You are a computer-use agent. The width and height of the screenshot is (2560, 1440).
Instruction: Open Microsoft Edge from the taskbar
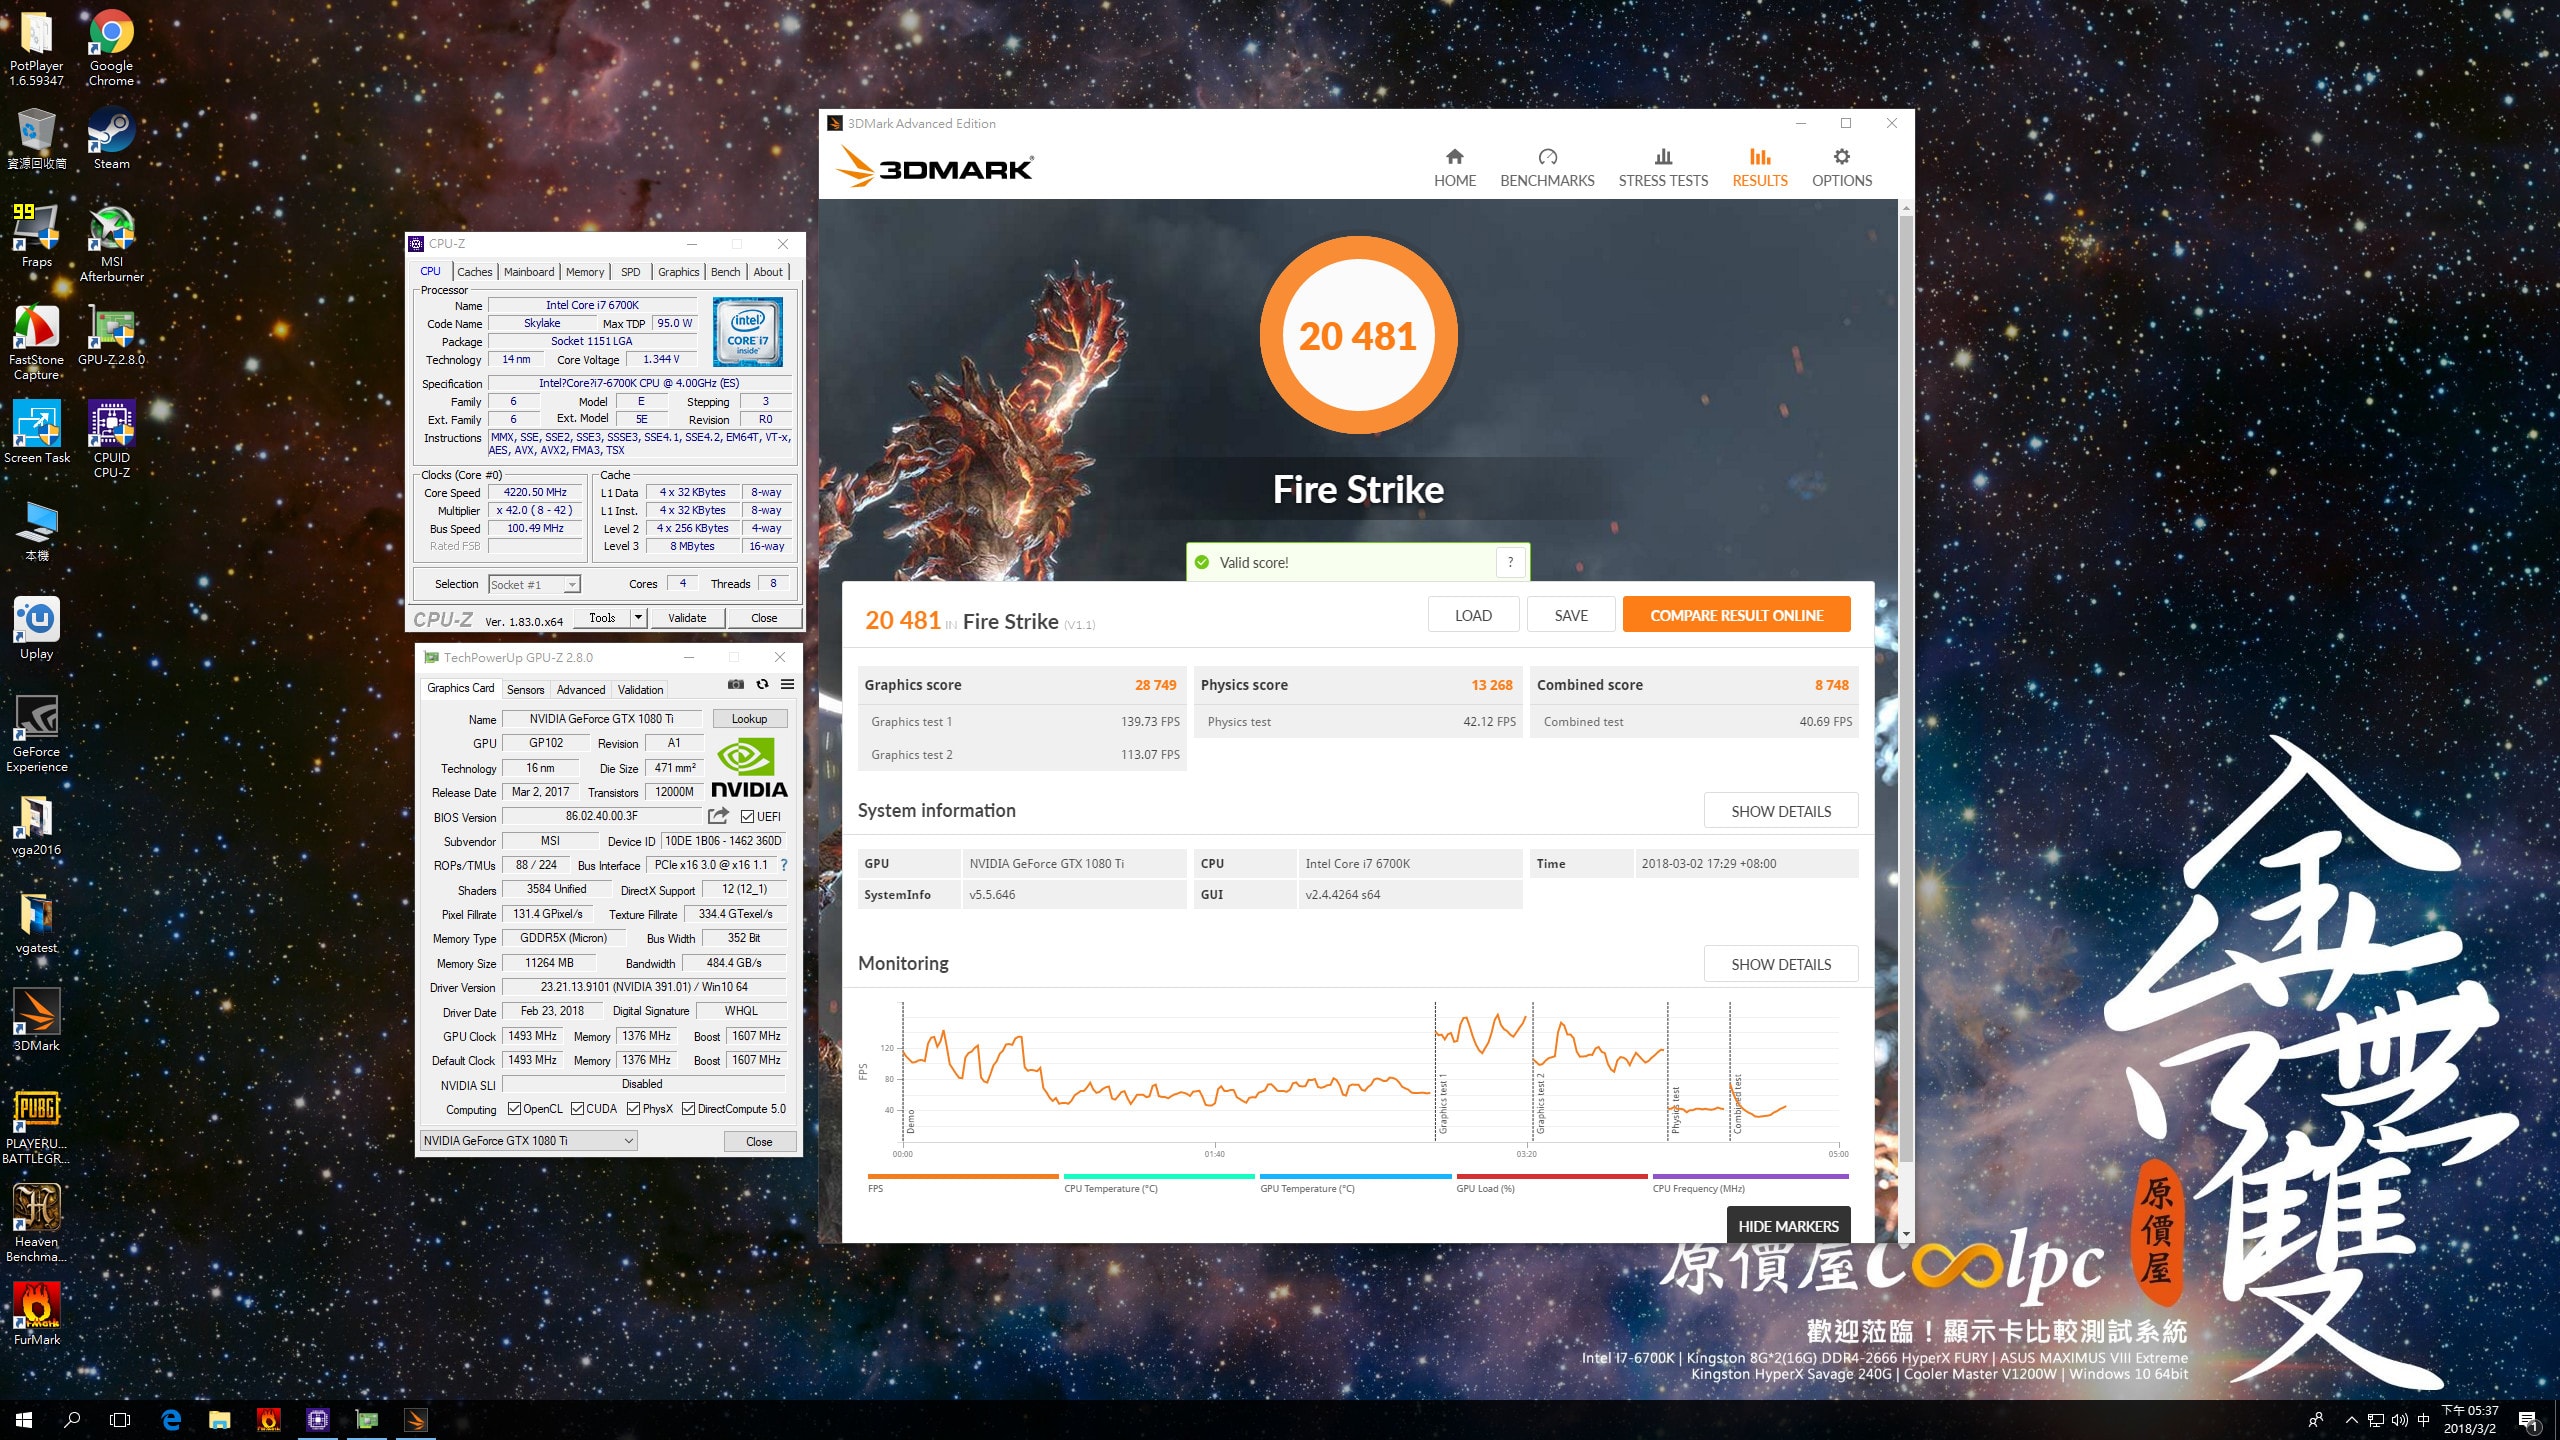pos(171,1420)
